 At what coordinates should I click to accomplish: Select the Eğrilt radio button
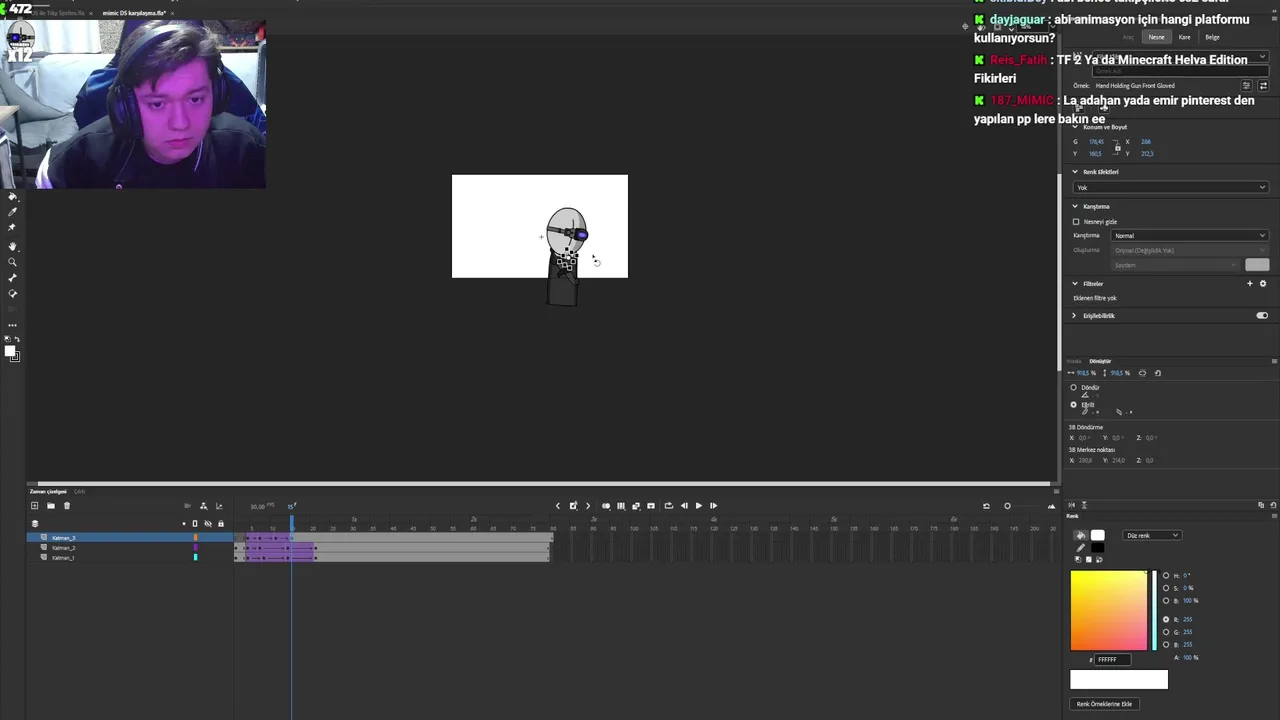click(1074, 405)
